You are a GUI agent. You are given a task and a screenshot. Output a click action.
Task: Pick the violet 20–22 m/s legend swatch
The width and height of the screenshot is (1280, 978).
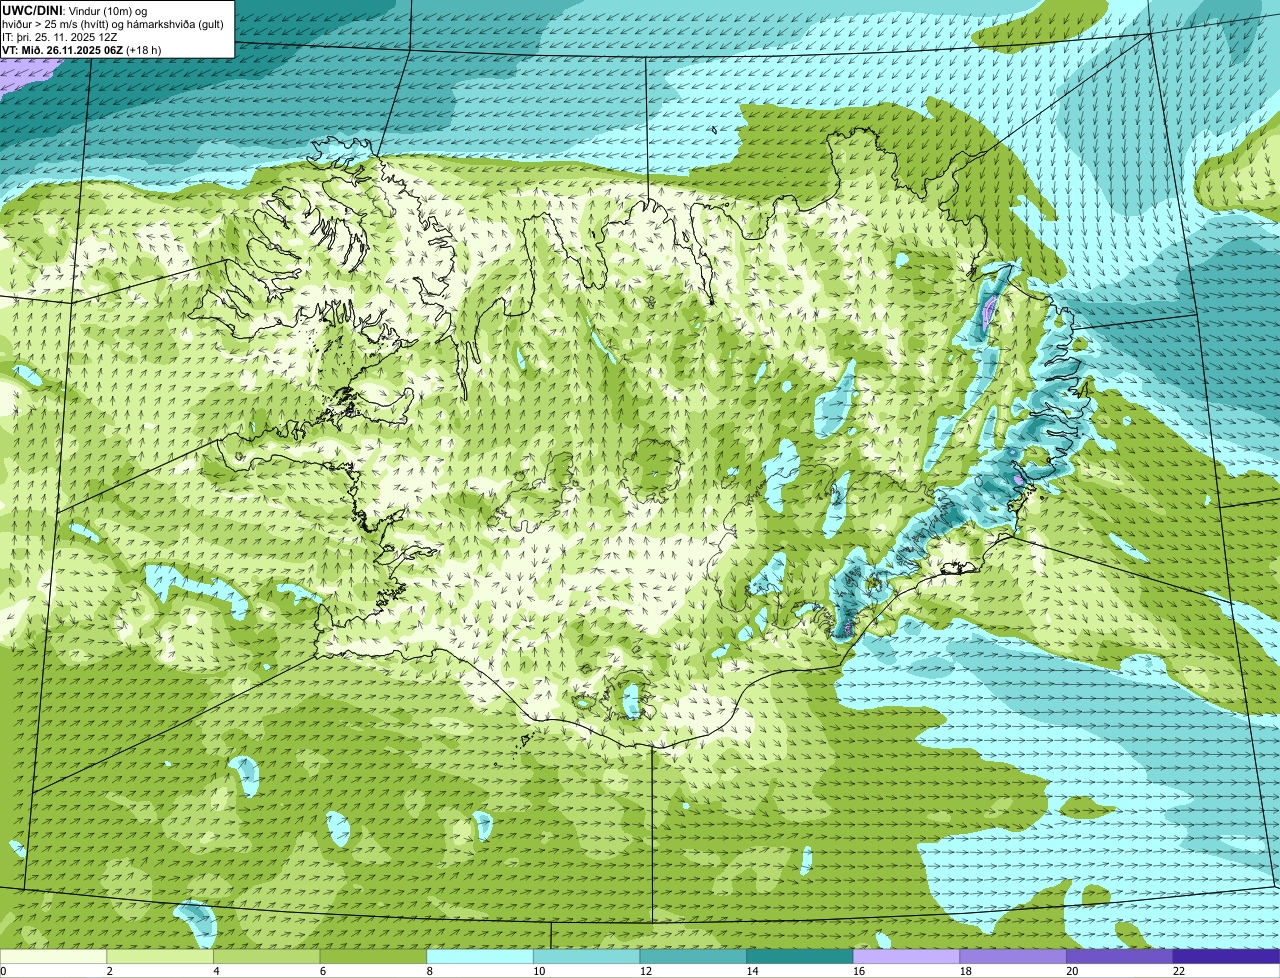[1120, 956]
